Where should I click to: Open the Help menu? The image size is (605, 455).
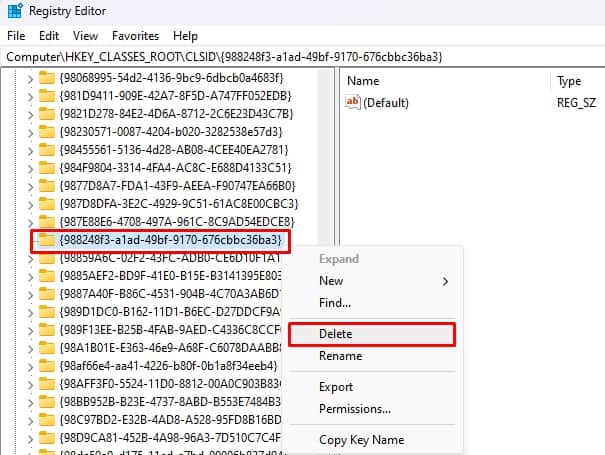[185, 36]
